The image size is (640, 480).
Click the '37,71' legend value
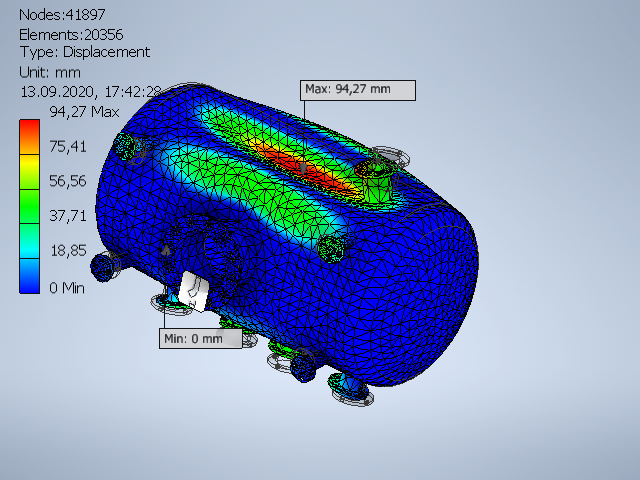tap(68, 216)
